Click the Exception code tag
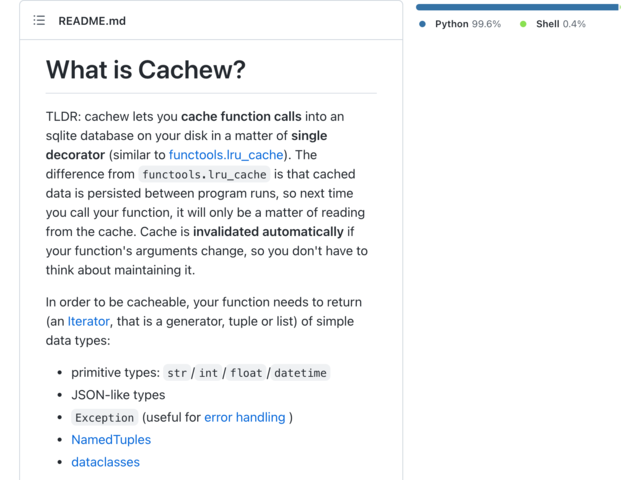This screenshot has height=480, width=640. 104,418
